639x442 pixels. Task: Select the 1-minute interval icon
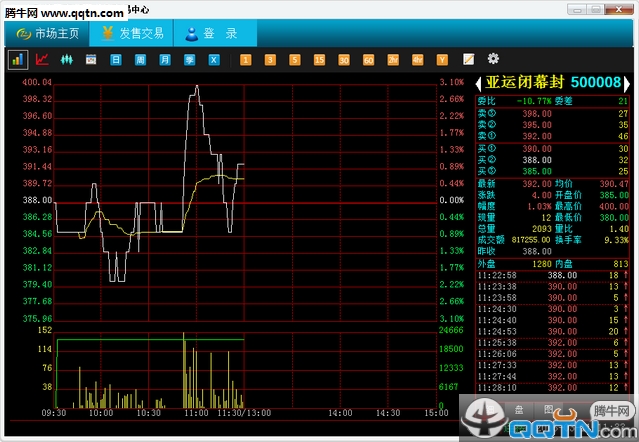246,60
